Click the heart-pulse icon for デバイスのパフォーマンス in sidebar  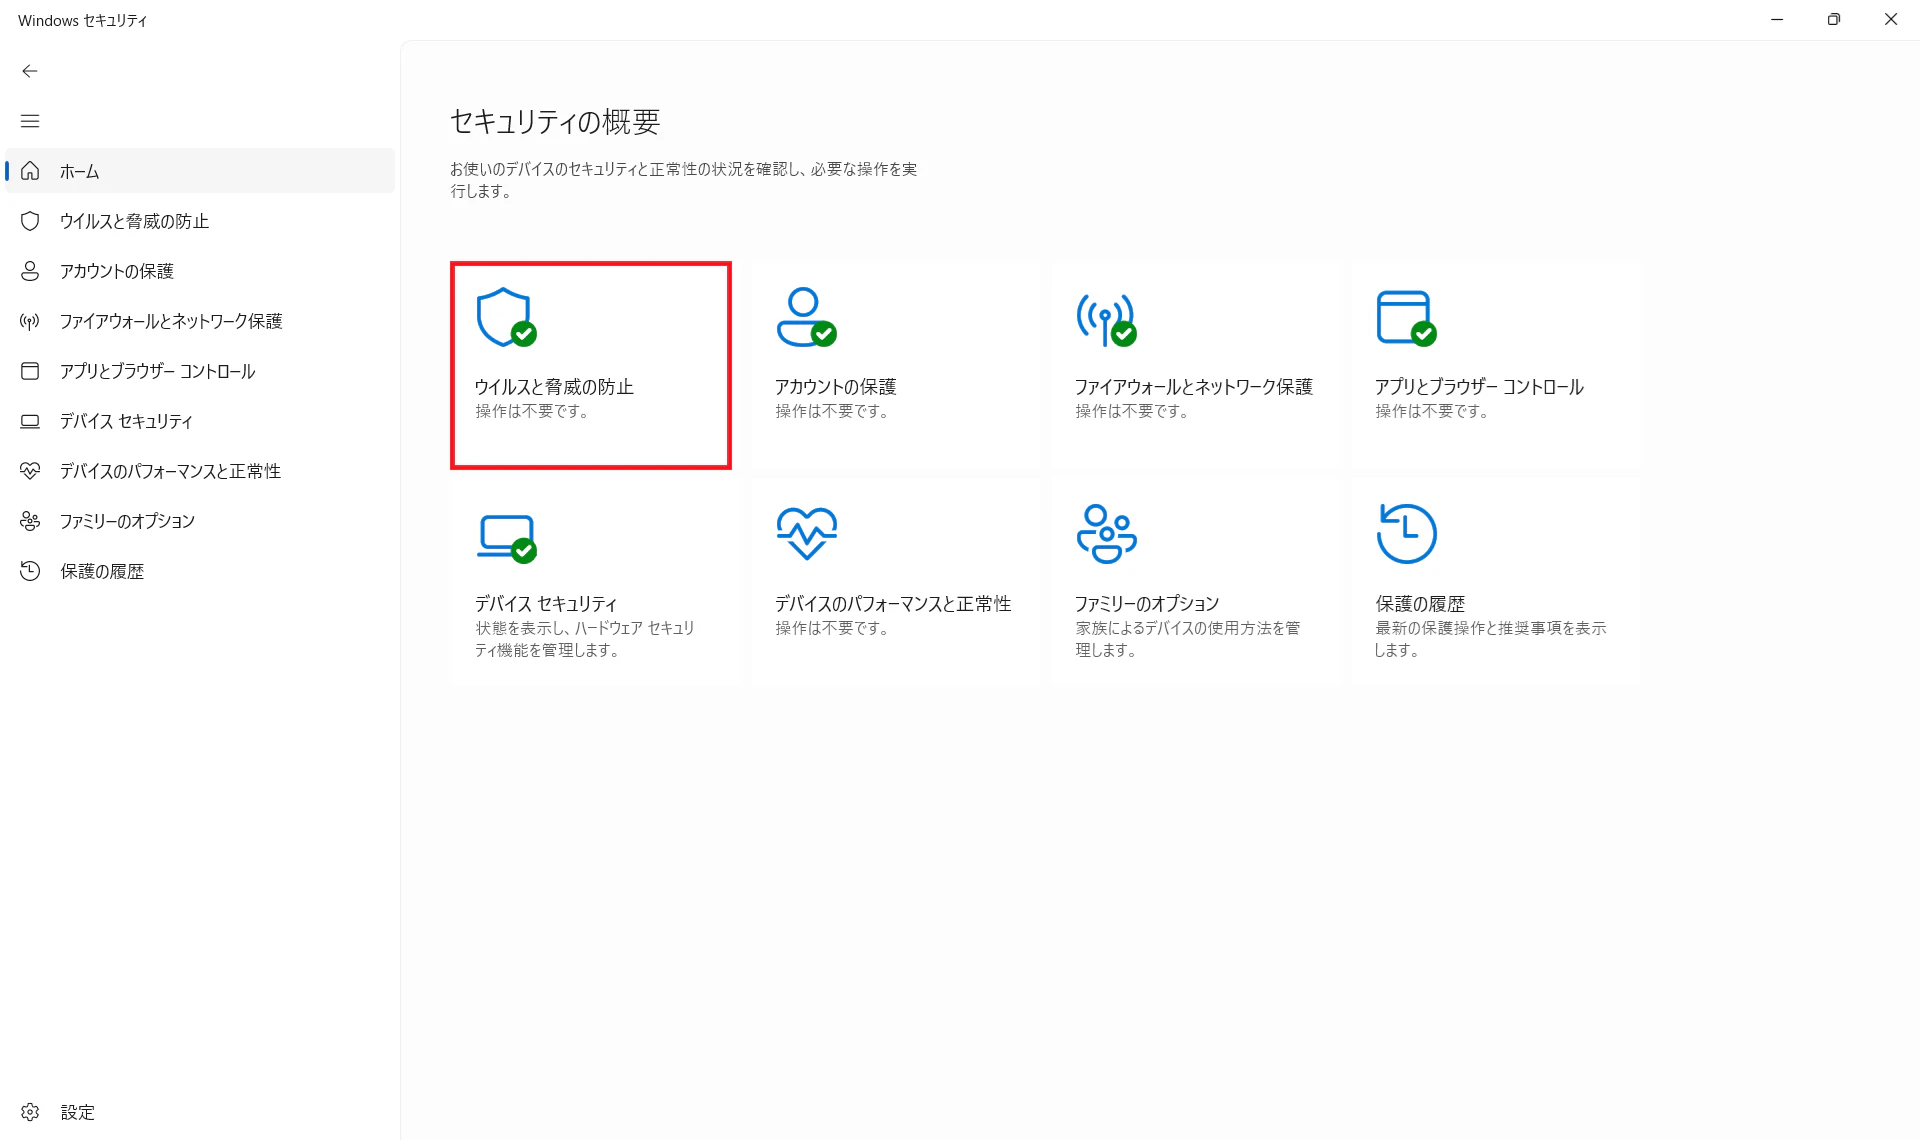30,471
